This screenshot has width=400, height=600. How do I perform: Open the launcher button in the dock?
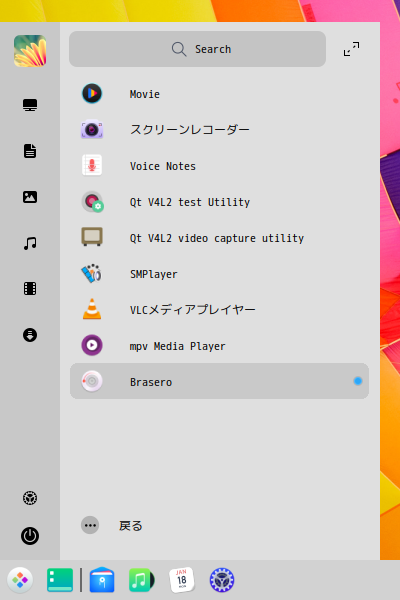[x=20, y=580]
